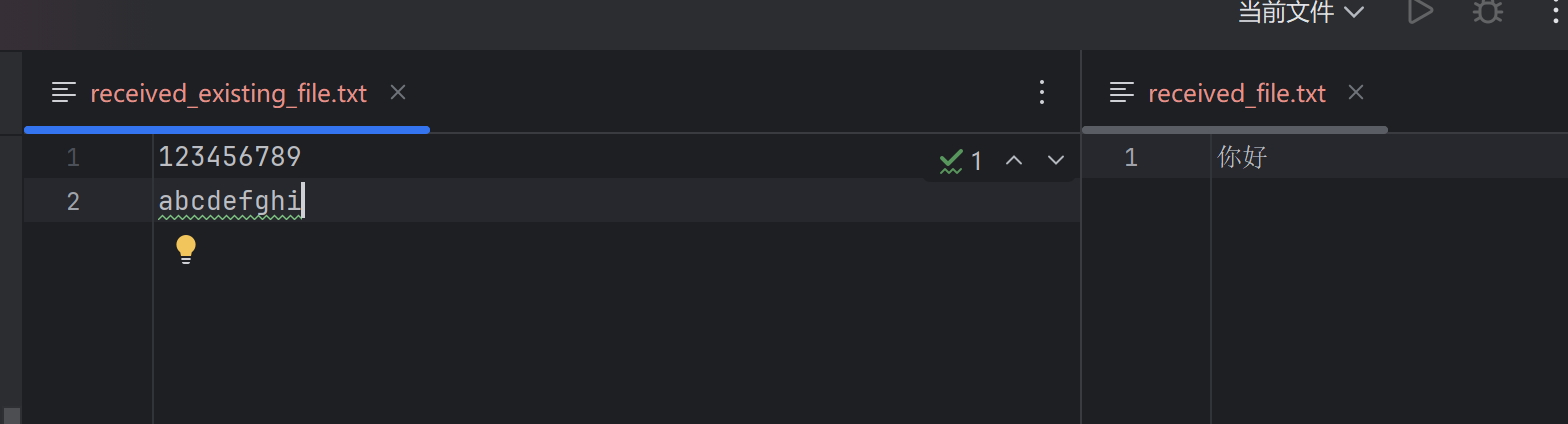This screenshot has height=424, width=1568.
Task: Click line number 2 in left editor gutter
Action: (73, 202)
